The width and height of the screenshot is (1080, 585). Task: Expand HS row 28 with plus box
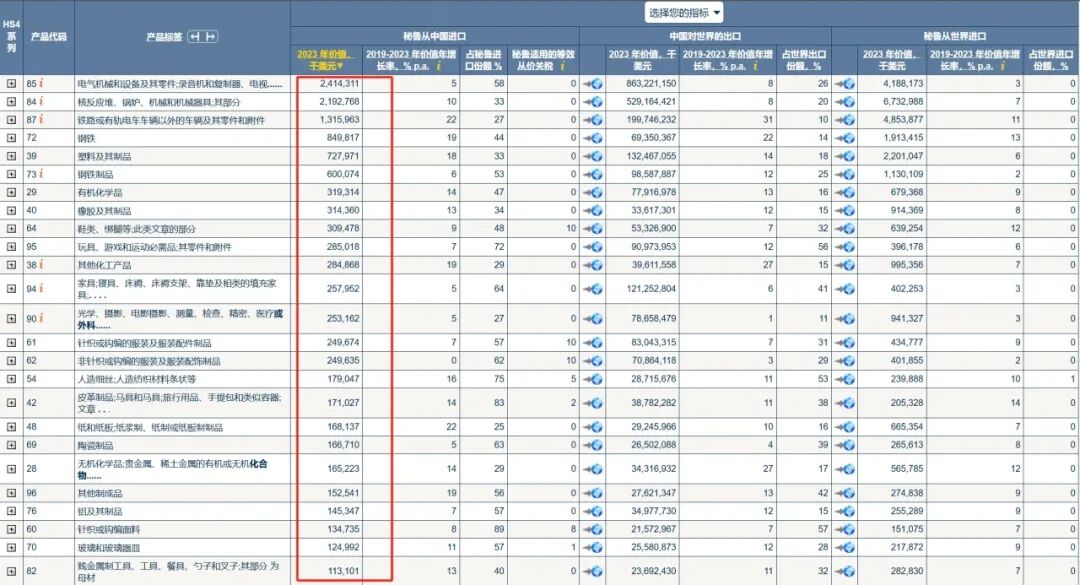click(12, 469)
